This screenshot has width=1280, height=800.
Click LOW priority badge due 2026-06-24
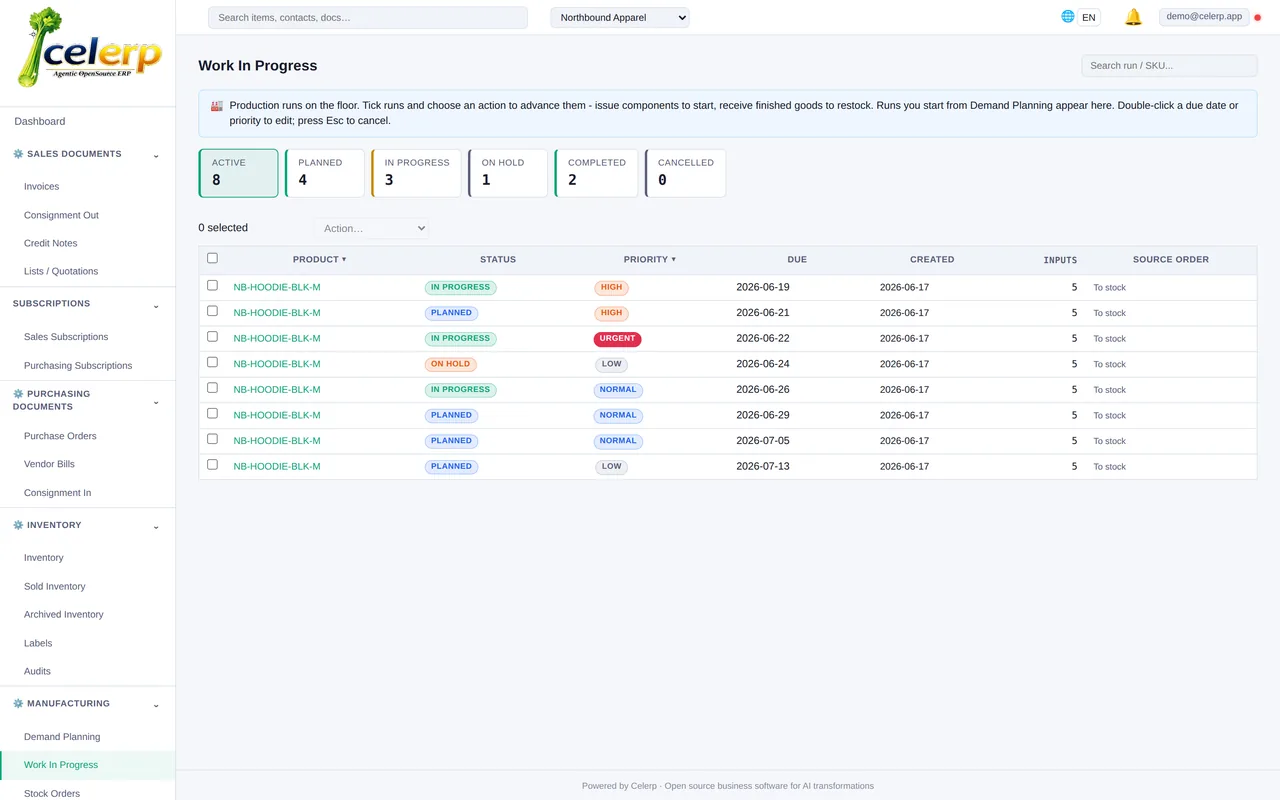tap(611, 364)
